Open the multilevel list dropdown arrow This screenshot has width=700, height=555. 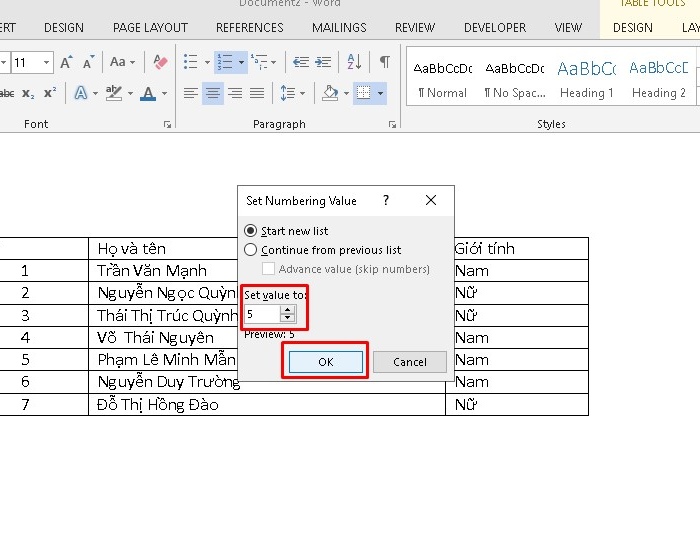273,62
